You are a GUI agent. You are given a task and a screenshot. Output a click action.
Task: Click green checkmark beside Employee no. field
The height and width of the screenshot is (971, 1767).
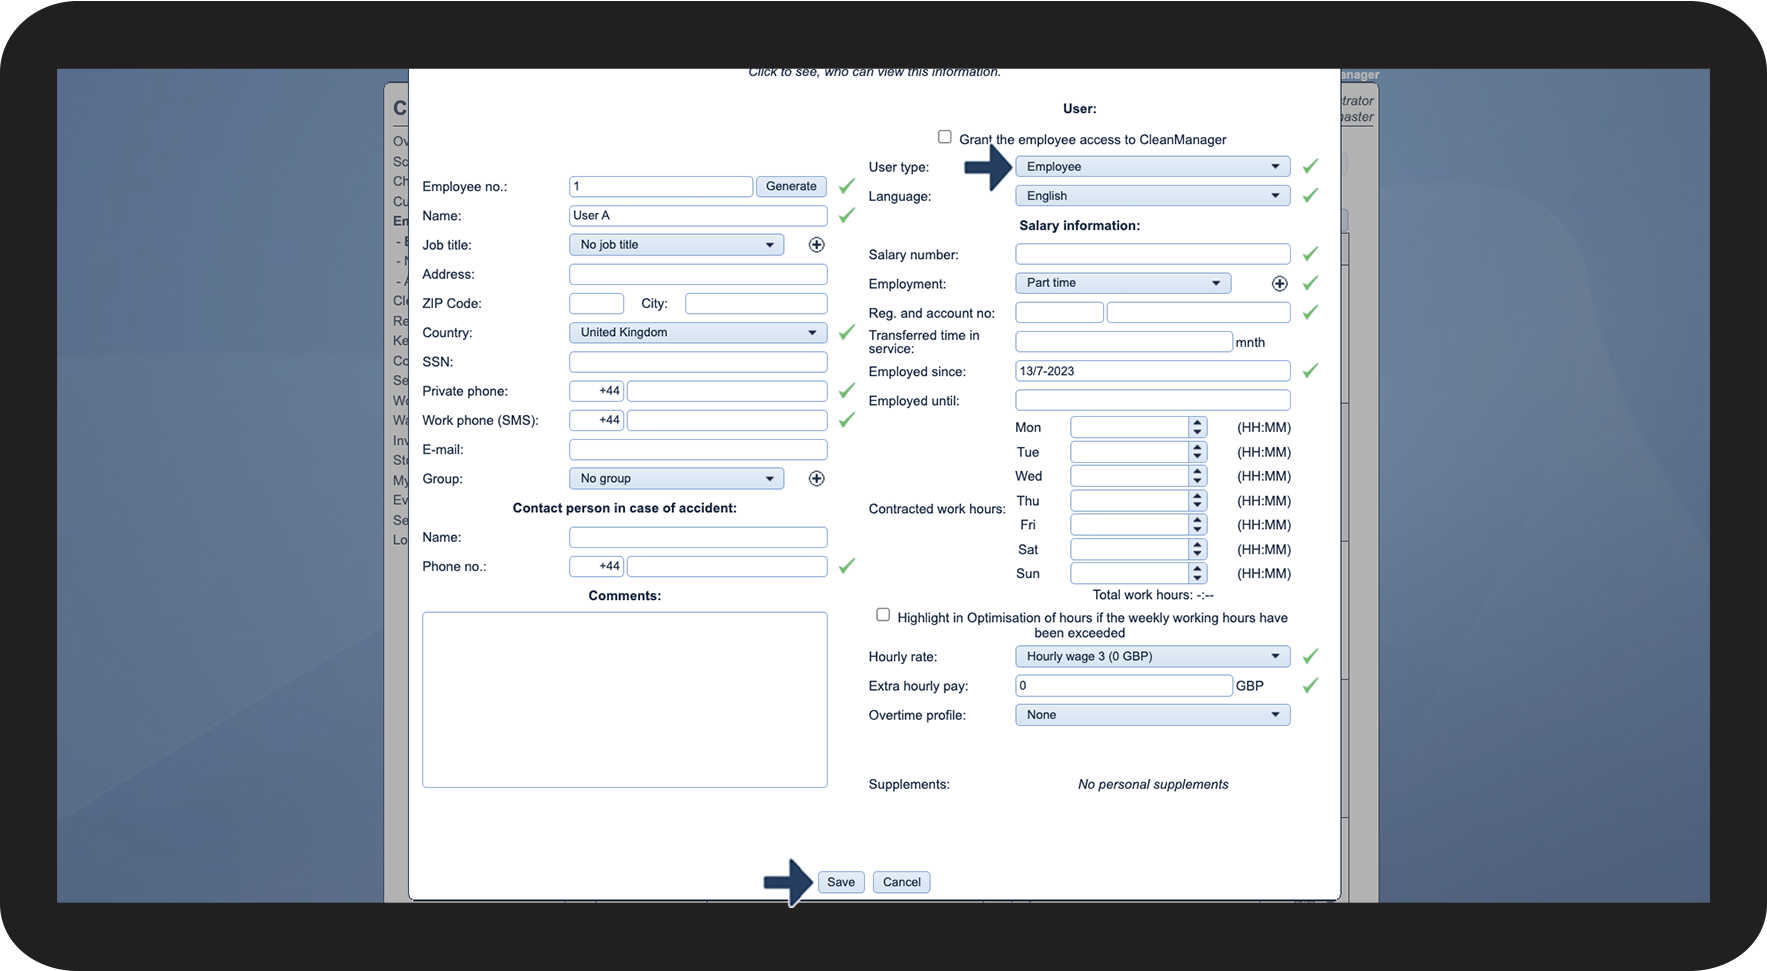[847, 187]
